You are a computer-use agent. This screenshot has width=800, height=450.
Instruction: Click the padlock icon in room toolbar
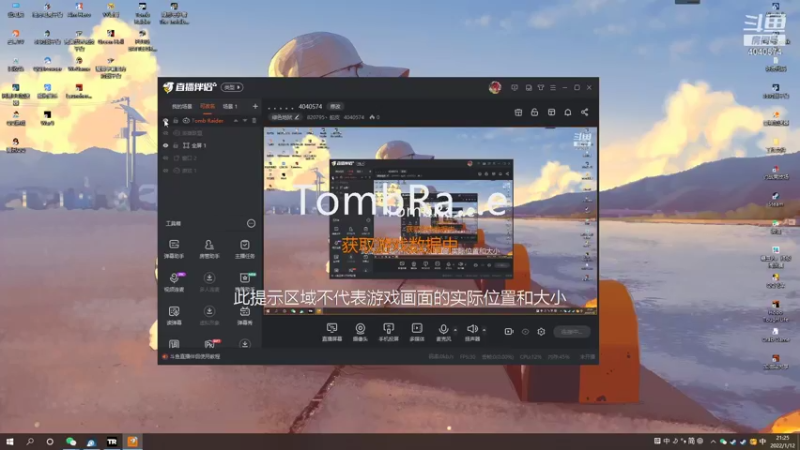coord(535,112)
